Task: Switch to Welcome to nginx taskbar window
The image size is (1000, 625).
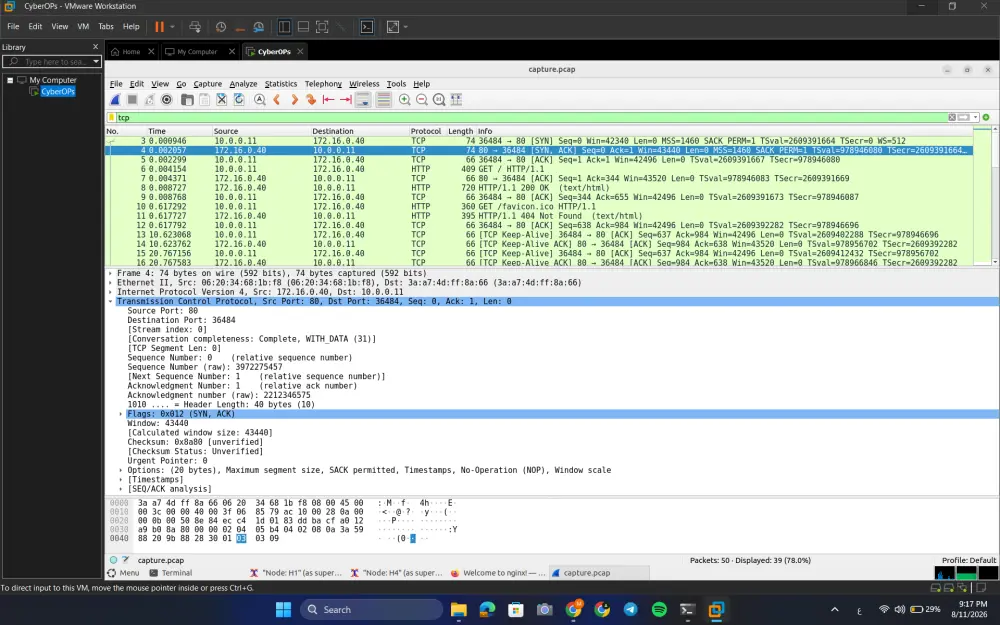Action: pyautogui.click(x=497, y=573)
